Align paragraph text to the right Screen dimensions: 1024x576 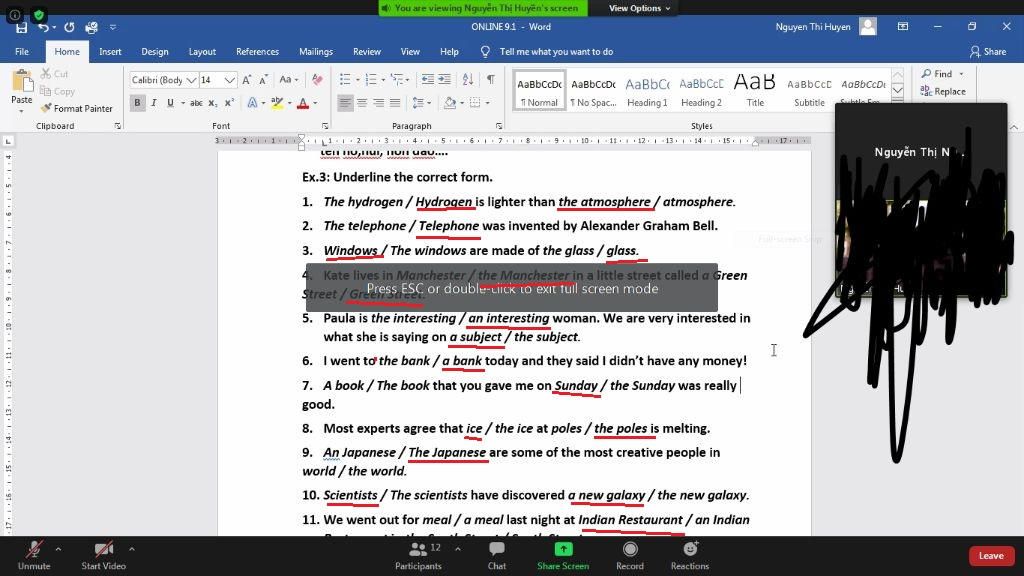point(378,103)
